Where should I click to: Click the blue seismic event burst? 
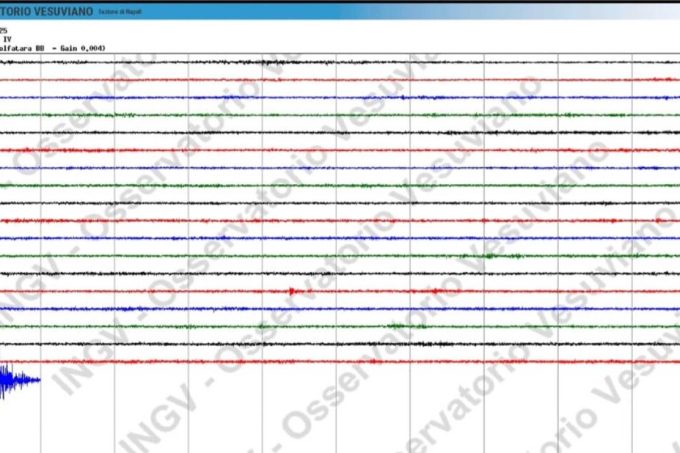click(14, 380)
